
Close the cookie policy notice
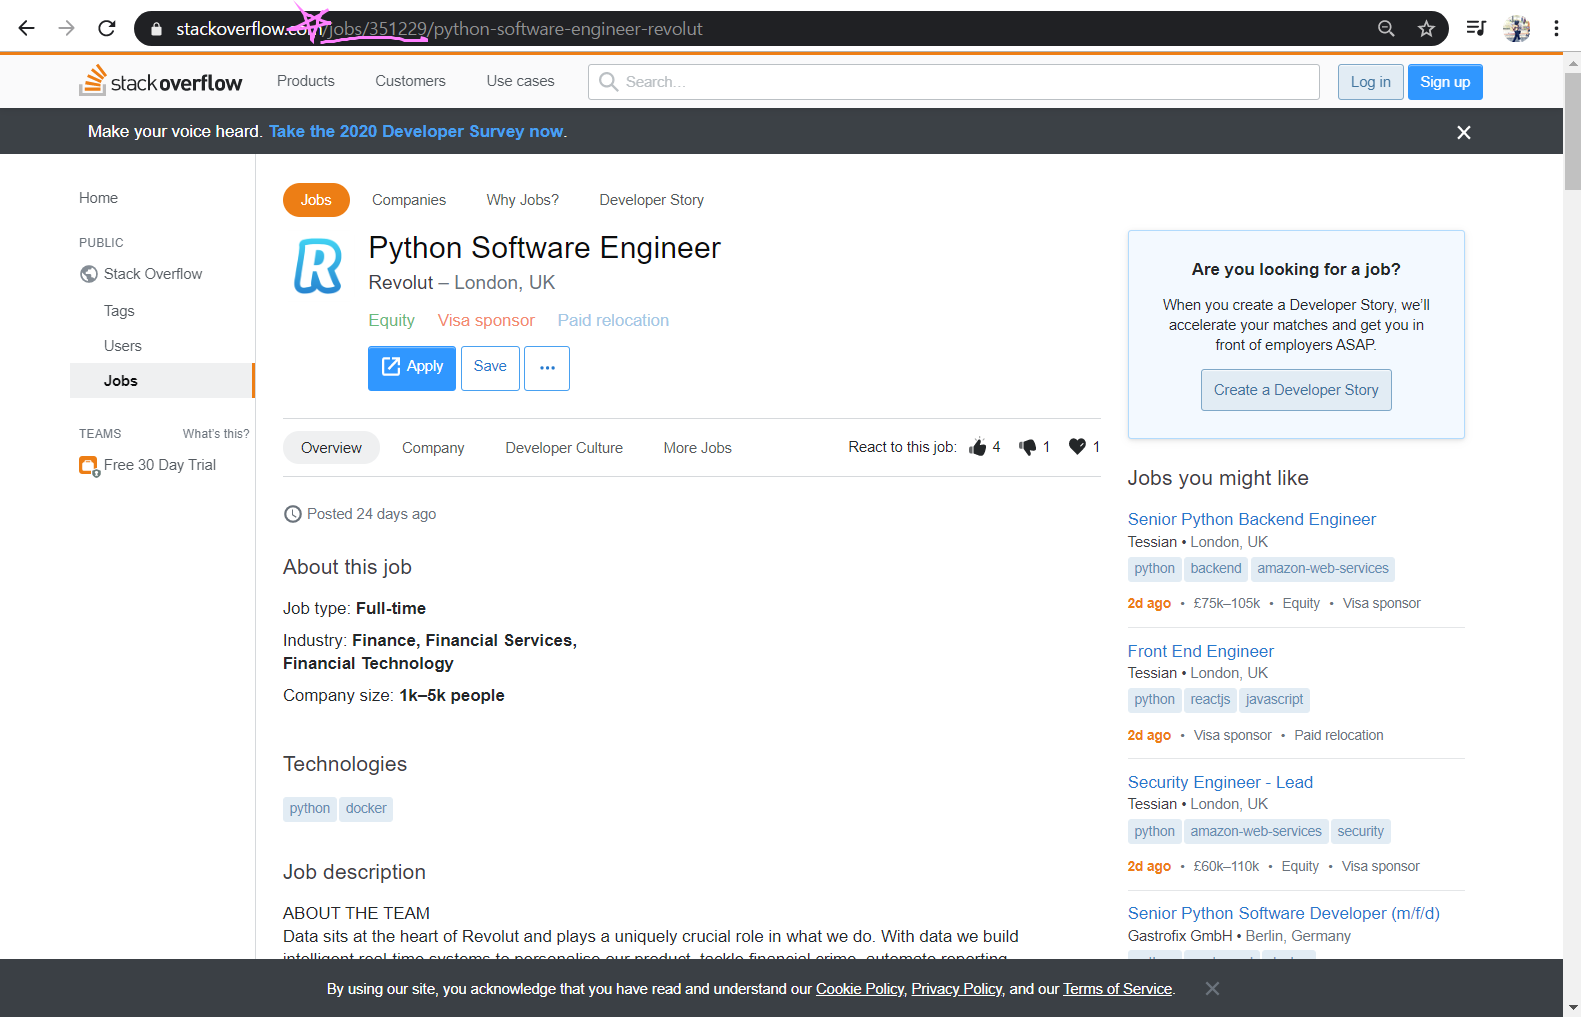tap(1212, 989)
